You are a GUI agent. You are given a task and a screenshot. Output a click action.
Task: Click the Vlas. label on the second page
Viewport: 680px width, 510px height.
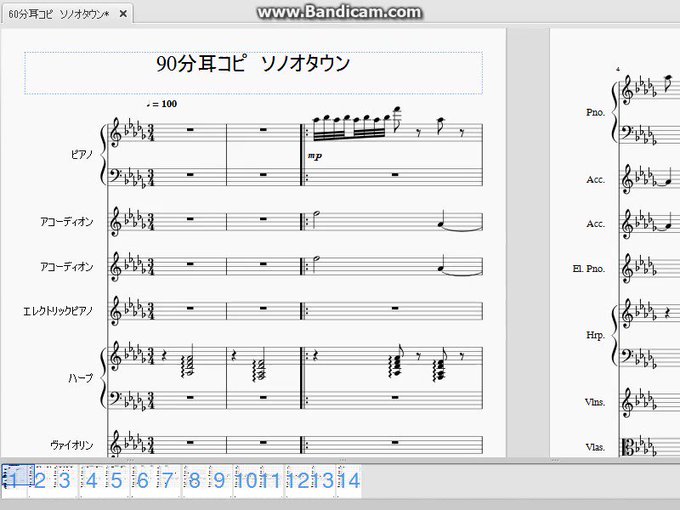(x=595, y=447)
